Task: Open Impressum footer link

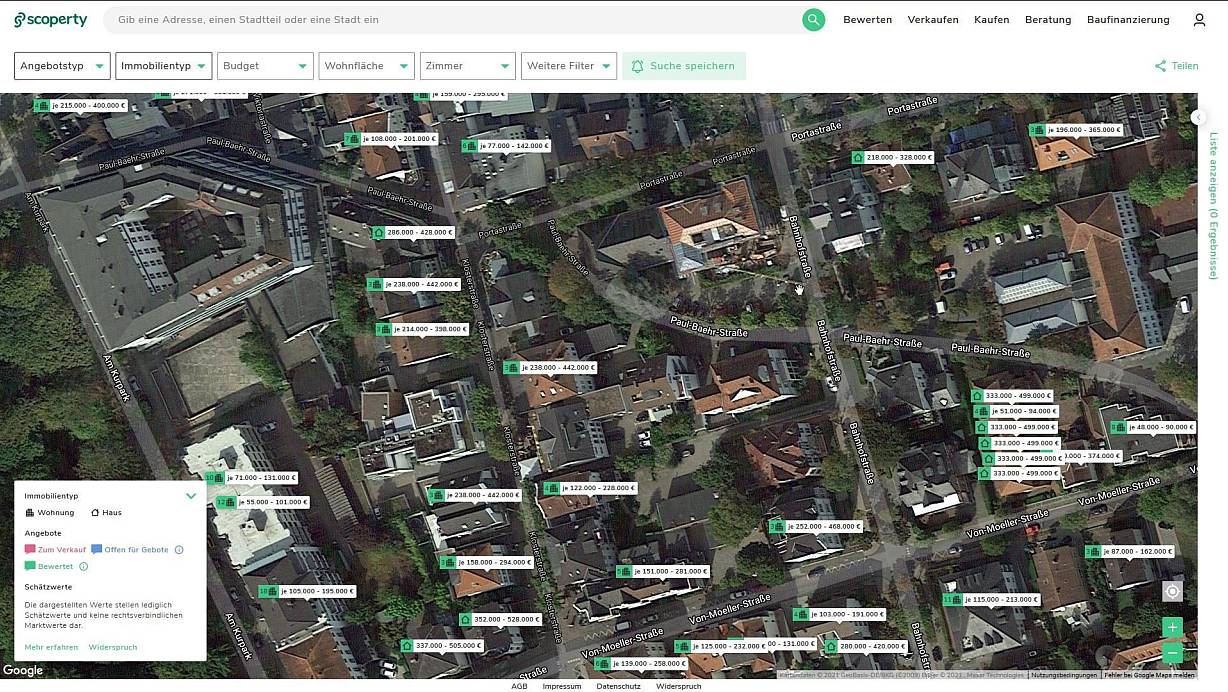Action: pos(562,686)
